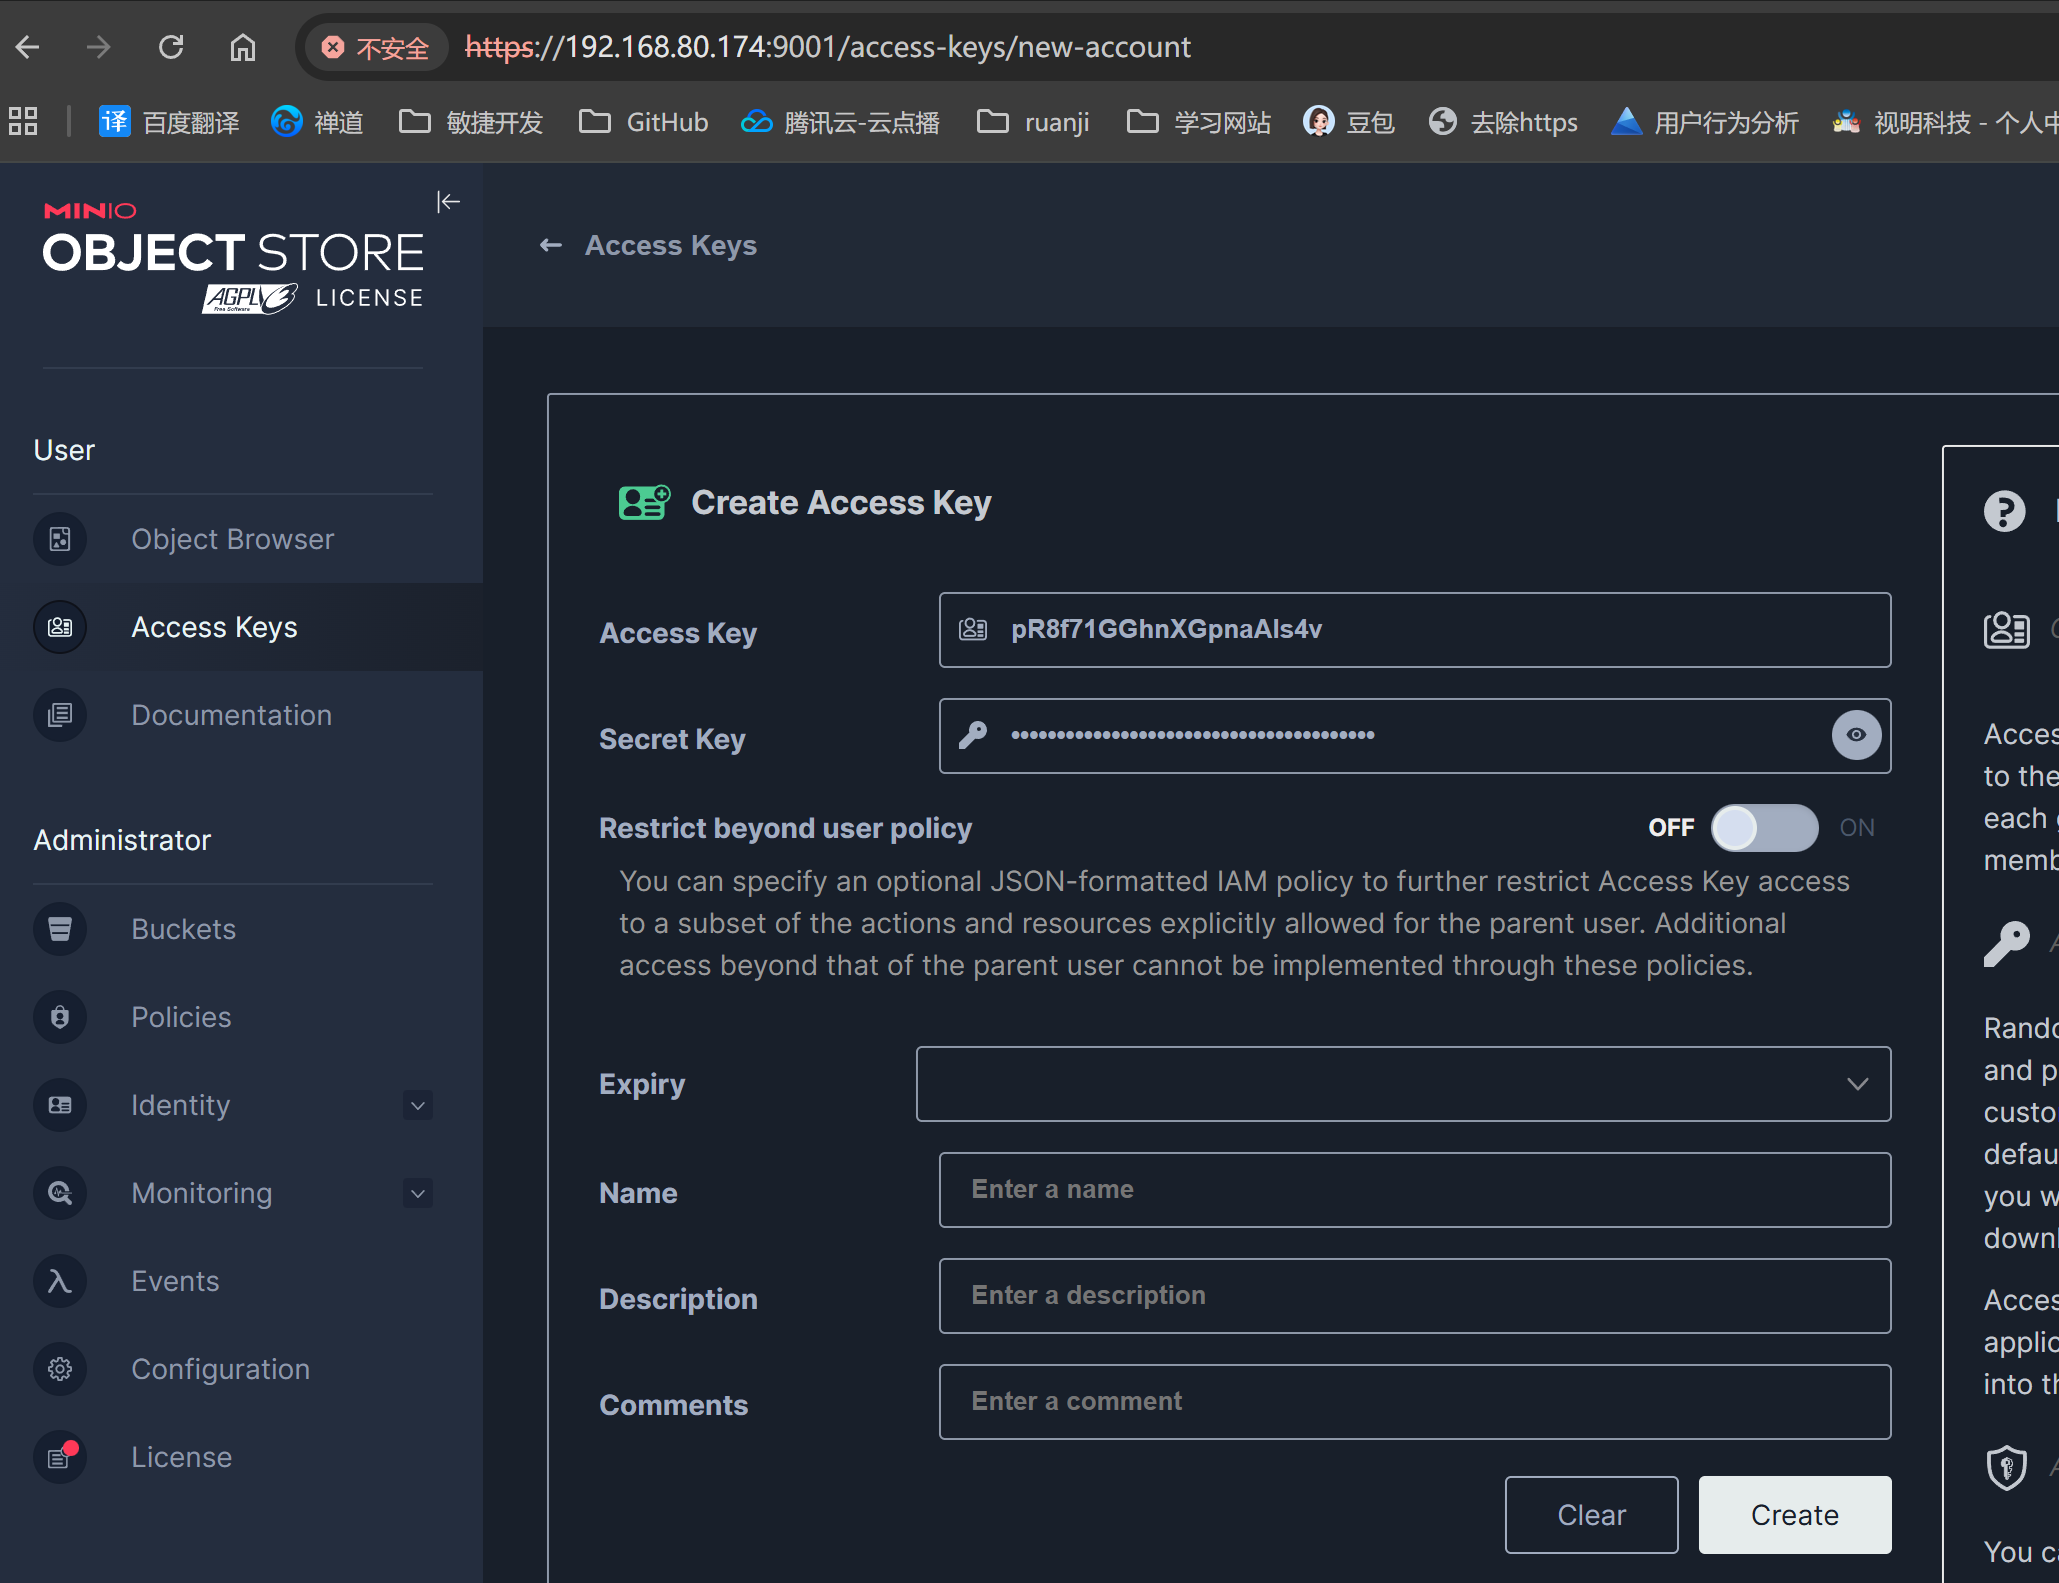This screenshot has height=1583, width=2059.
Task: Open Policies via its shield icon
Action: pyautogui.click(x=60, y=1018)
